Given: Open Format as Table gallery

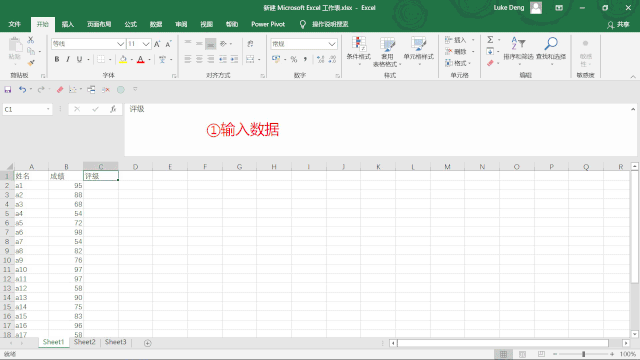Looking at the screenshot, I should pos(387,52).
